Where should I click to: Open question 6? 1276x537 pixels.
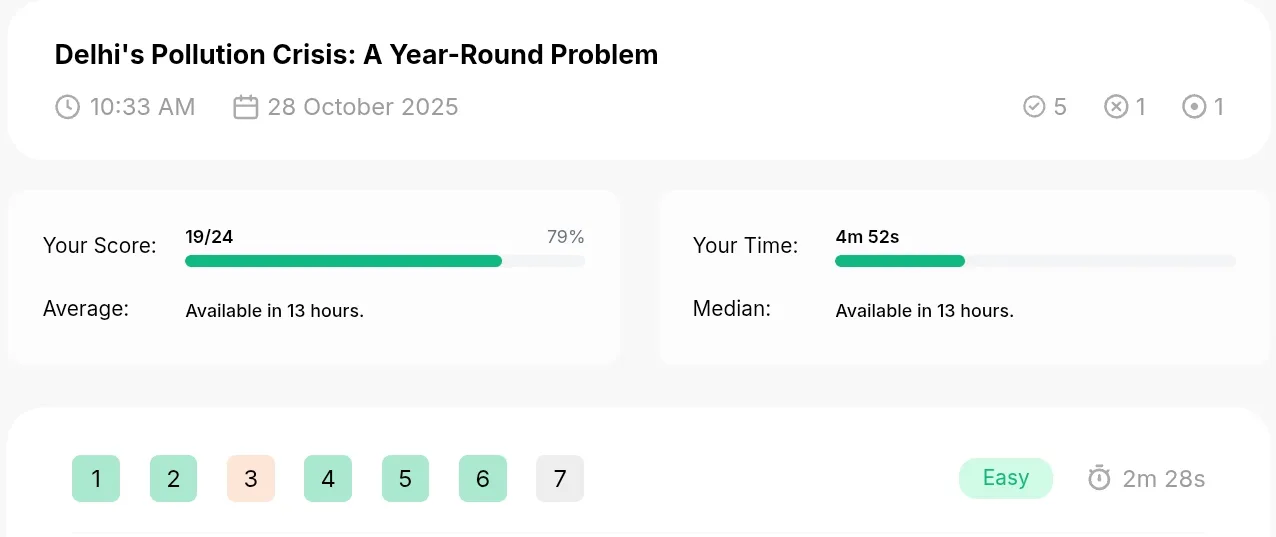[x=483, y=478]
